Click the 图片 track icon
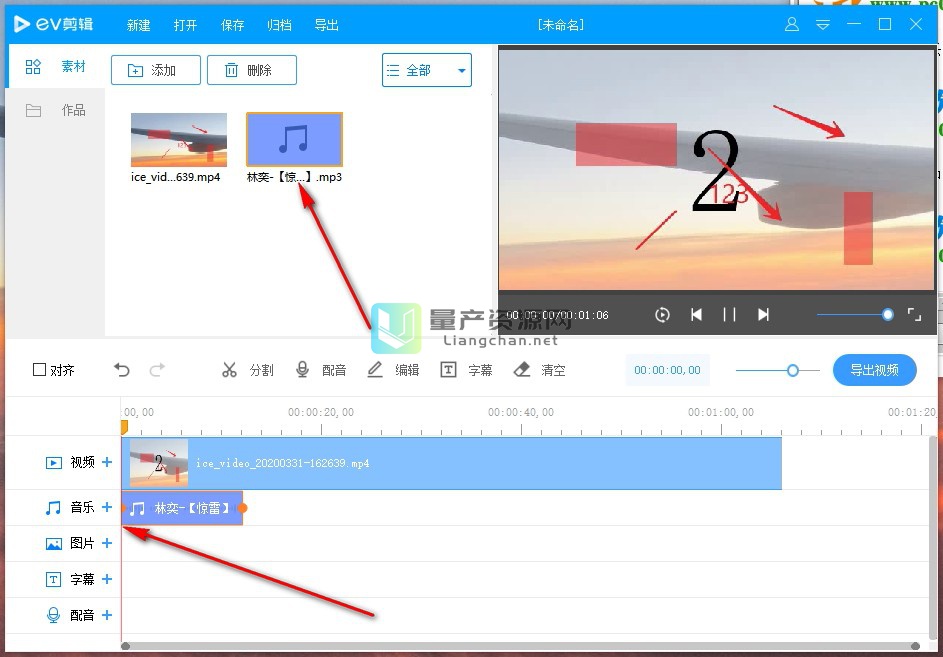Screen dimensions: 943x657 click(54, 544)
